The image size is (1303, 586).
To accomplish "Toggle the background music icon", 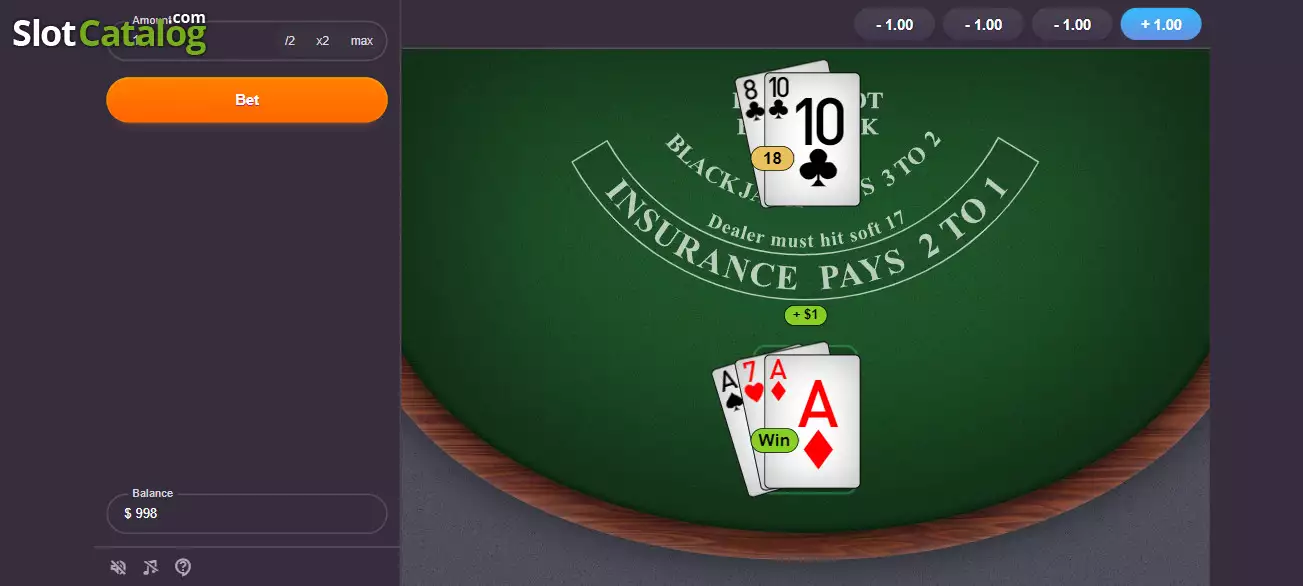I will pos(150,568).
